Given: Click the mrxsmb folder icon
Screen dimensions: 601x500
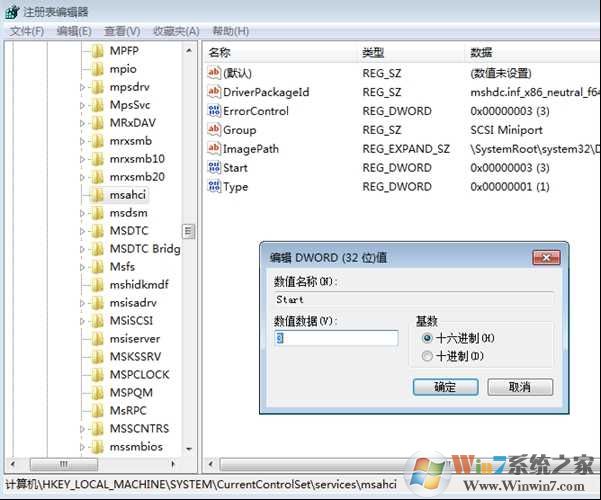Looking at the screenshot, I should 98,141.
